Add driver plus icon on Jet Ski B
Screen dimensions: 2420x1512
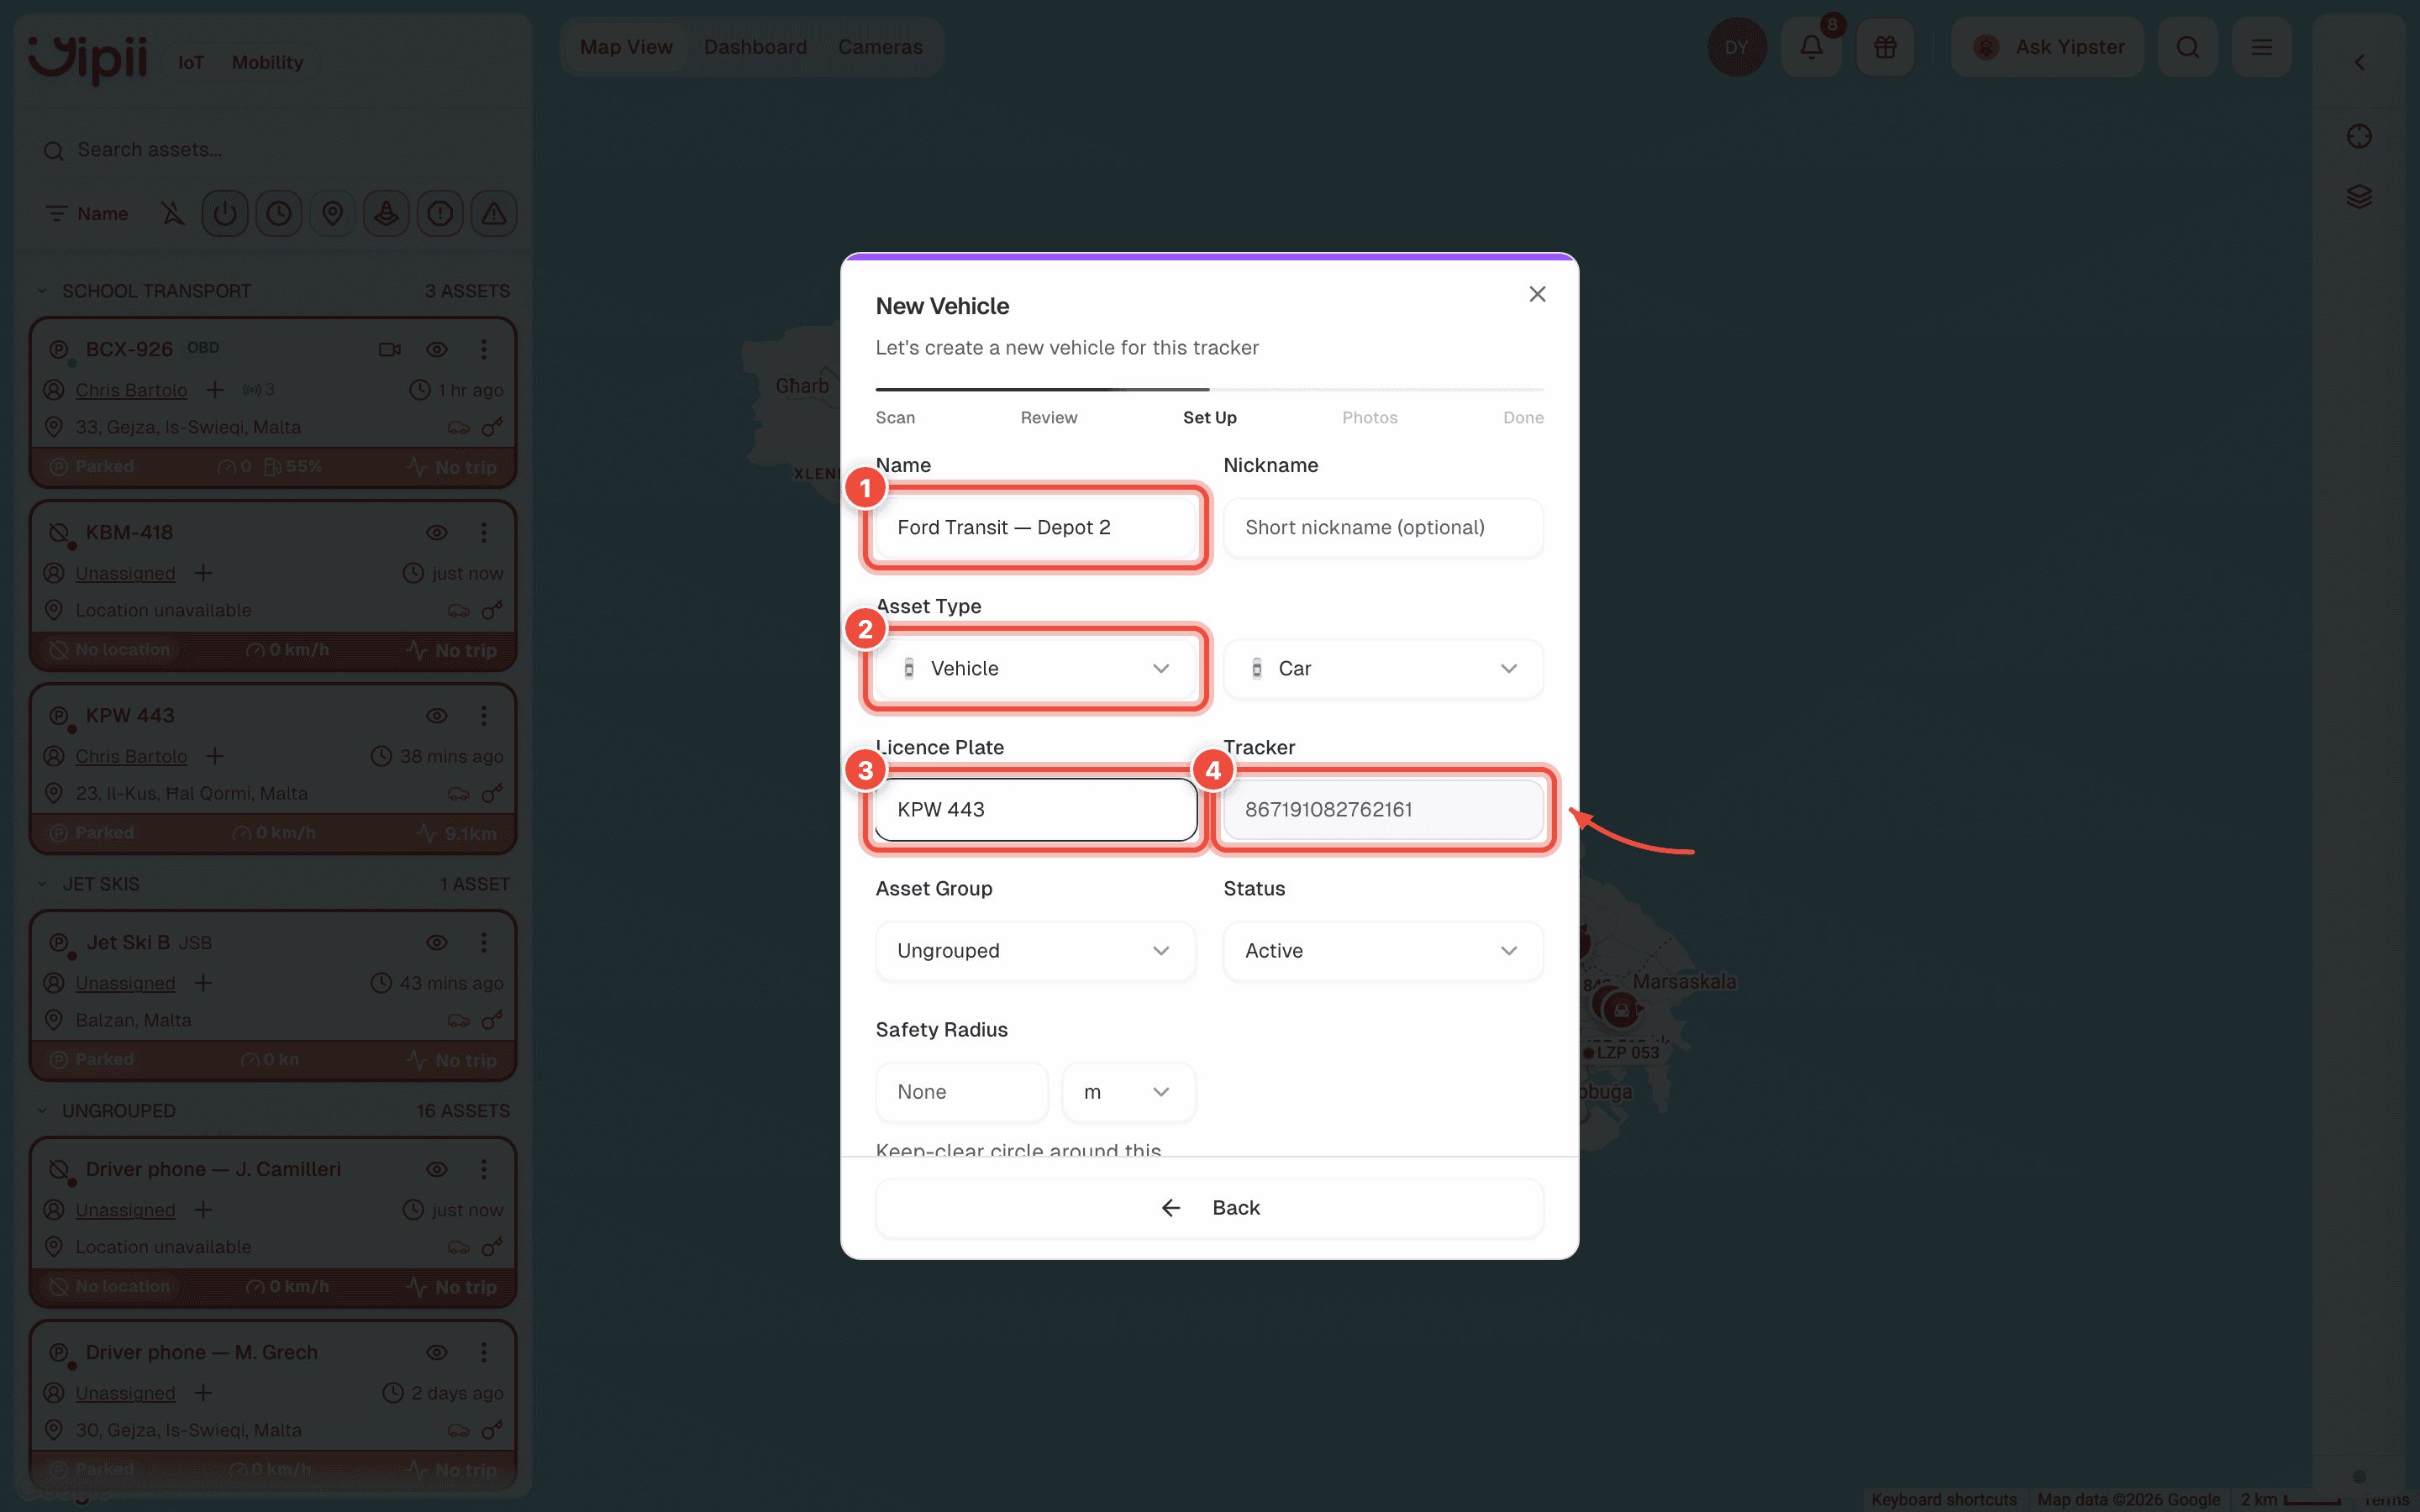pos(203,983)
